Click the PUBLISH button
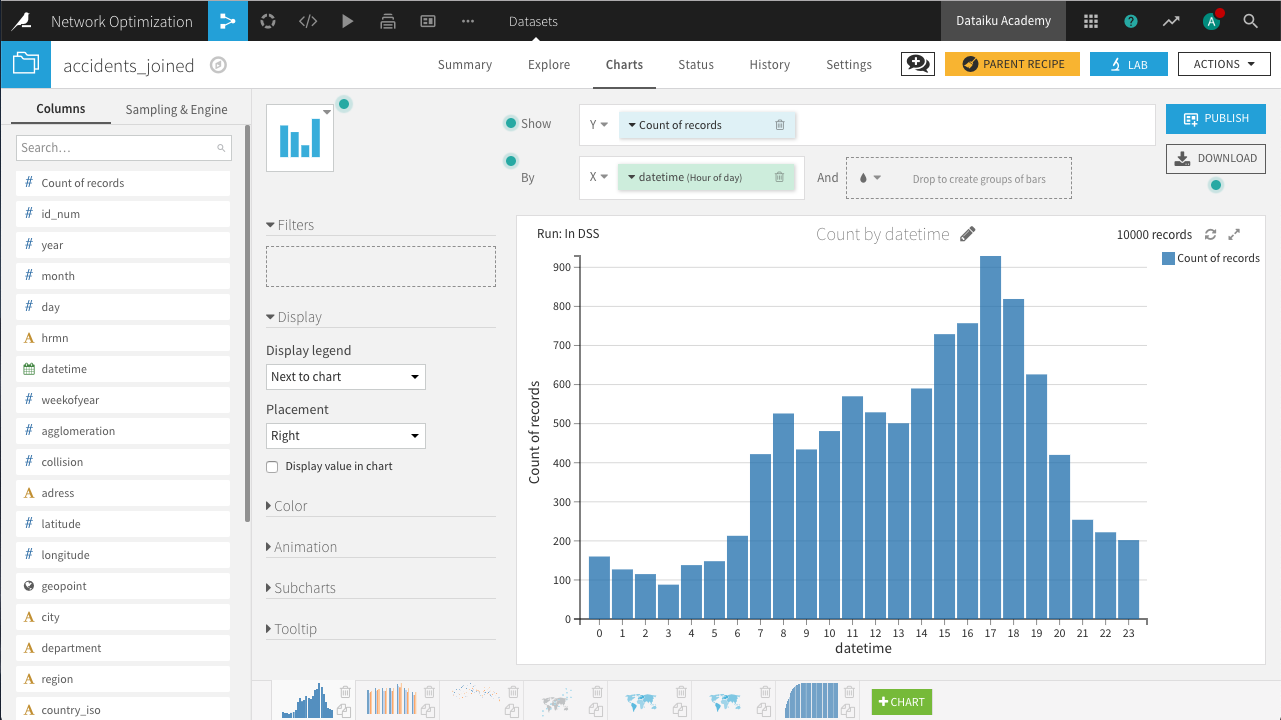The height and width of the screenshot is (720, 1281). click(1215, 118)
